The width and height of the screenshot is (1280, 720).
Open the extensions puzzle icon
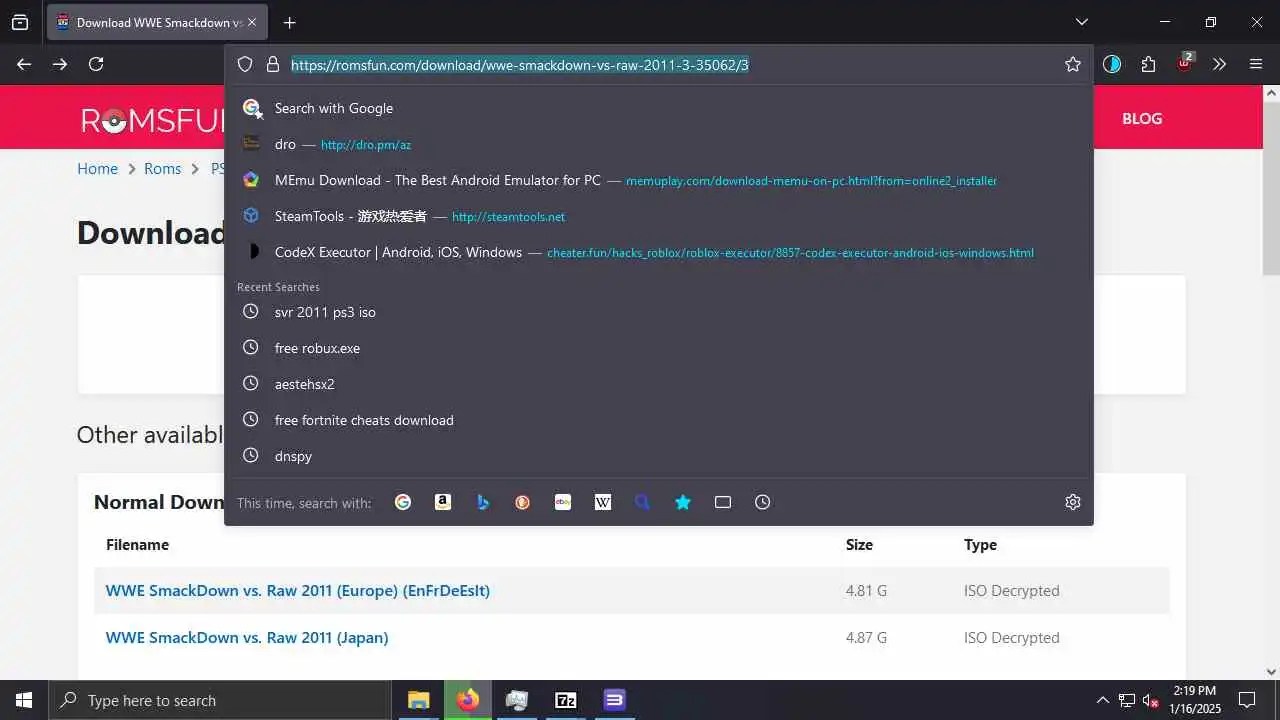pos(1148,64)
